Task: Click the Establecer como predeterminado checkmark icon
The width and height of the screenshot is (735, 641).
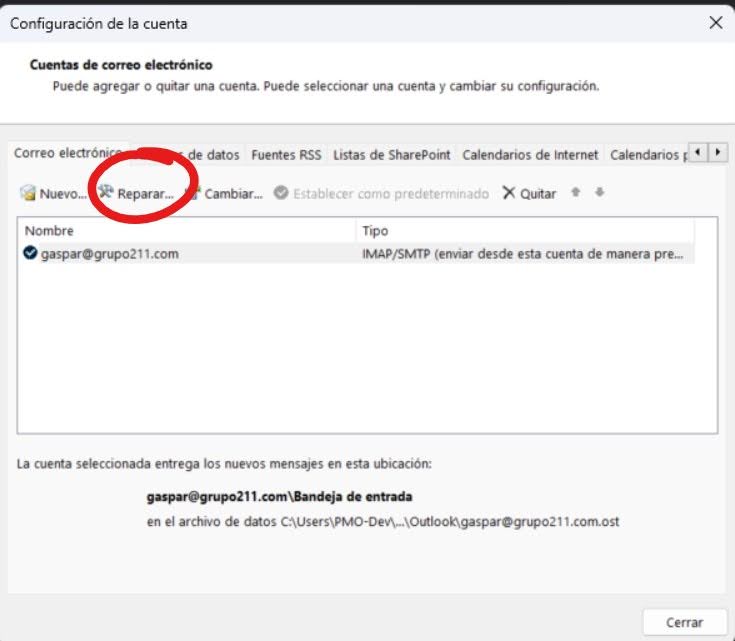Action: [281, 193]
